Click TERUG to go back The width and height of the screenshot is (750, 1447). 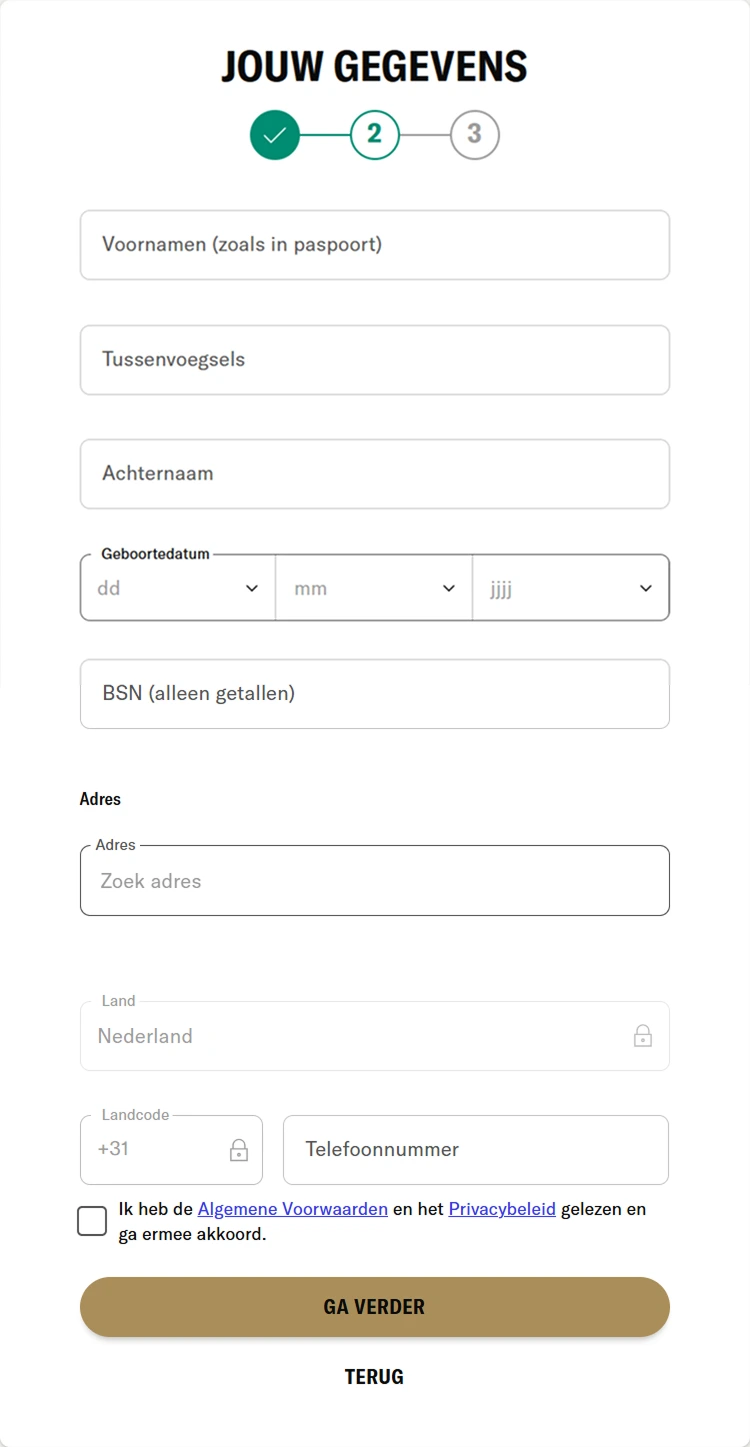click(374, 1376)
